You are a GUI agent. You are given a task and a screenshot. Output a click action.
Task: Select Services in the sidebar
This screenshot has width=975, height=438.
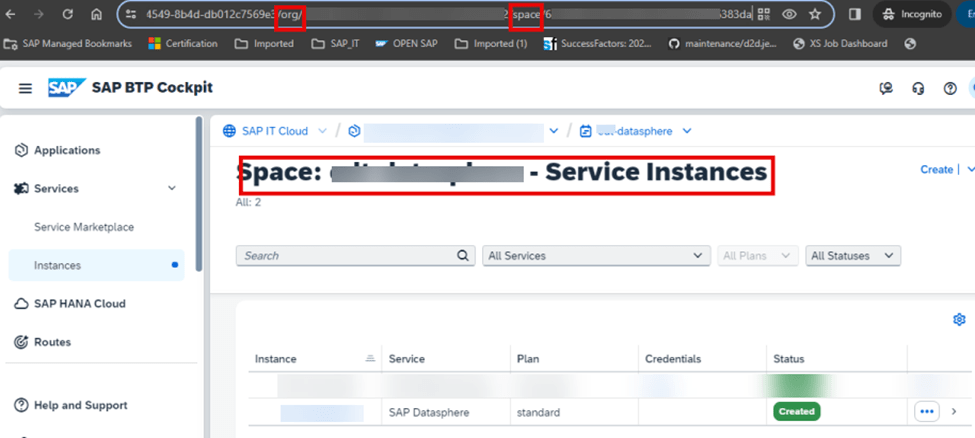tap(55, 189)
